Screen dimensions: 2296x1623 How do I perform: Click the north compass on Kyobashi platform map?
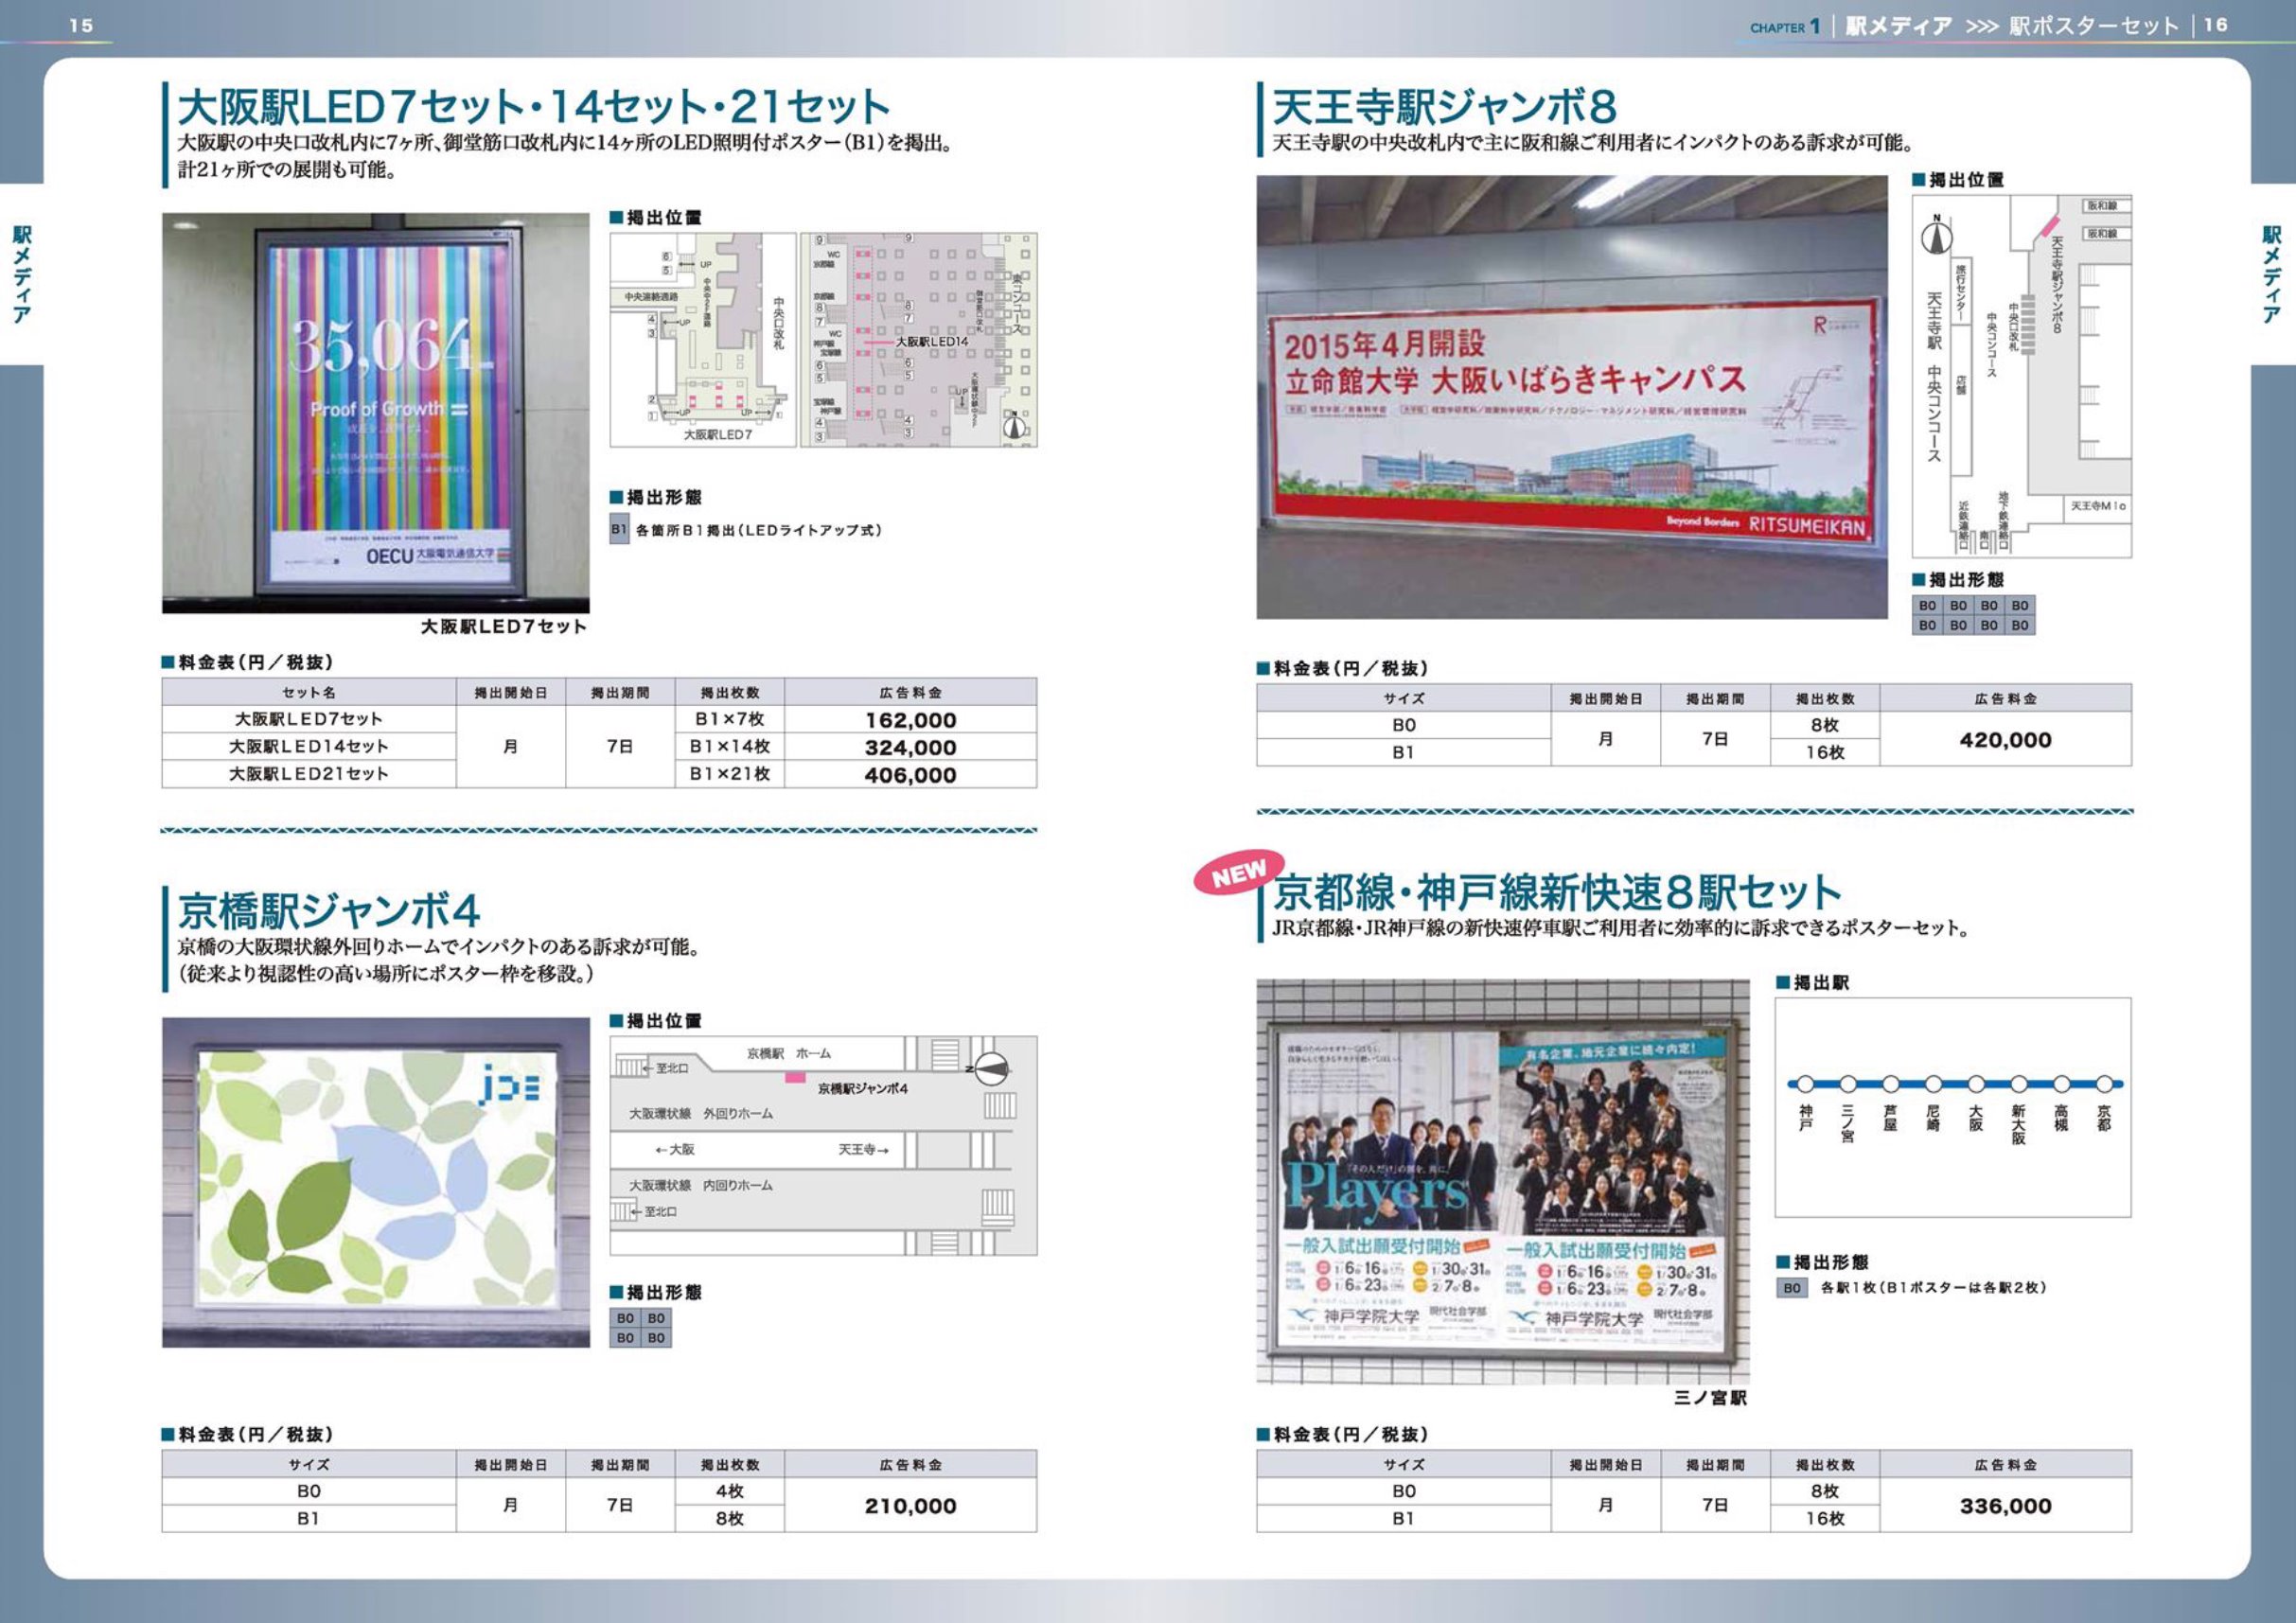[990, 1070]
